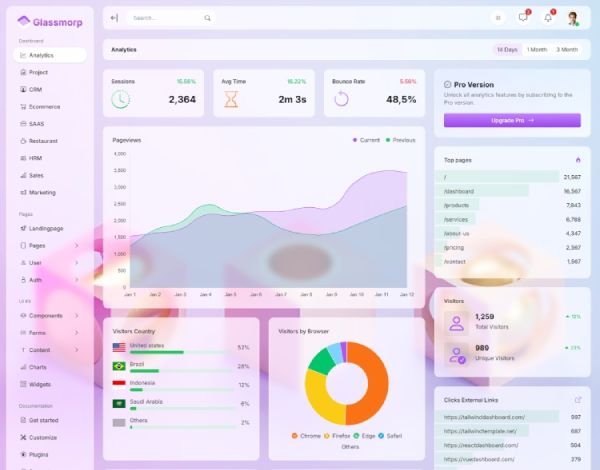Click the user profile avatar
The height and width of the screenshot is (470, 600).
(x=573, y=18)
